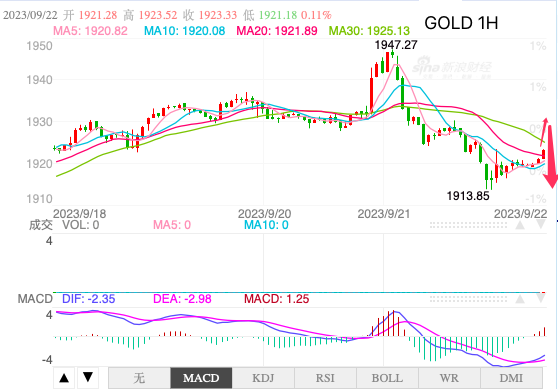Open the DMI indicator tab
The width and height of the screenshot is (558, 389).
[x=511, y=378]
